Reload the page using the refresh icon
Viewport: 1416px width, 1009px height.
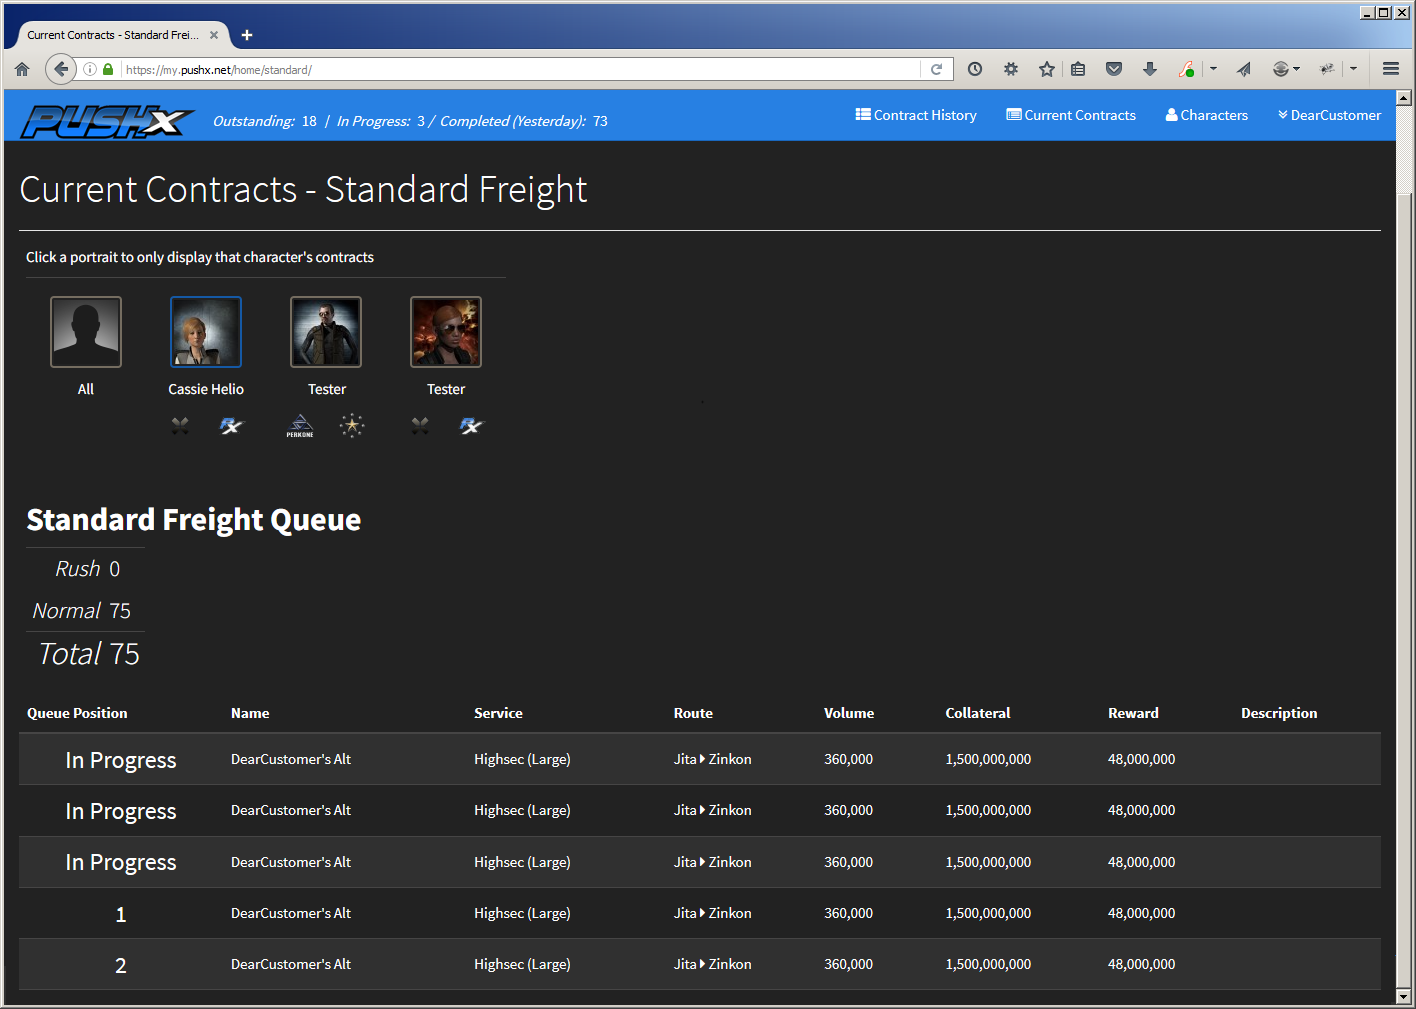pos(937,69)
